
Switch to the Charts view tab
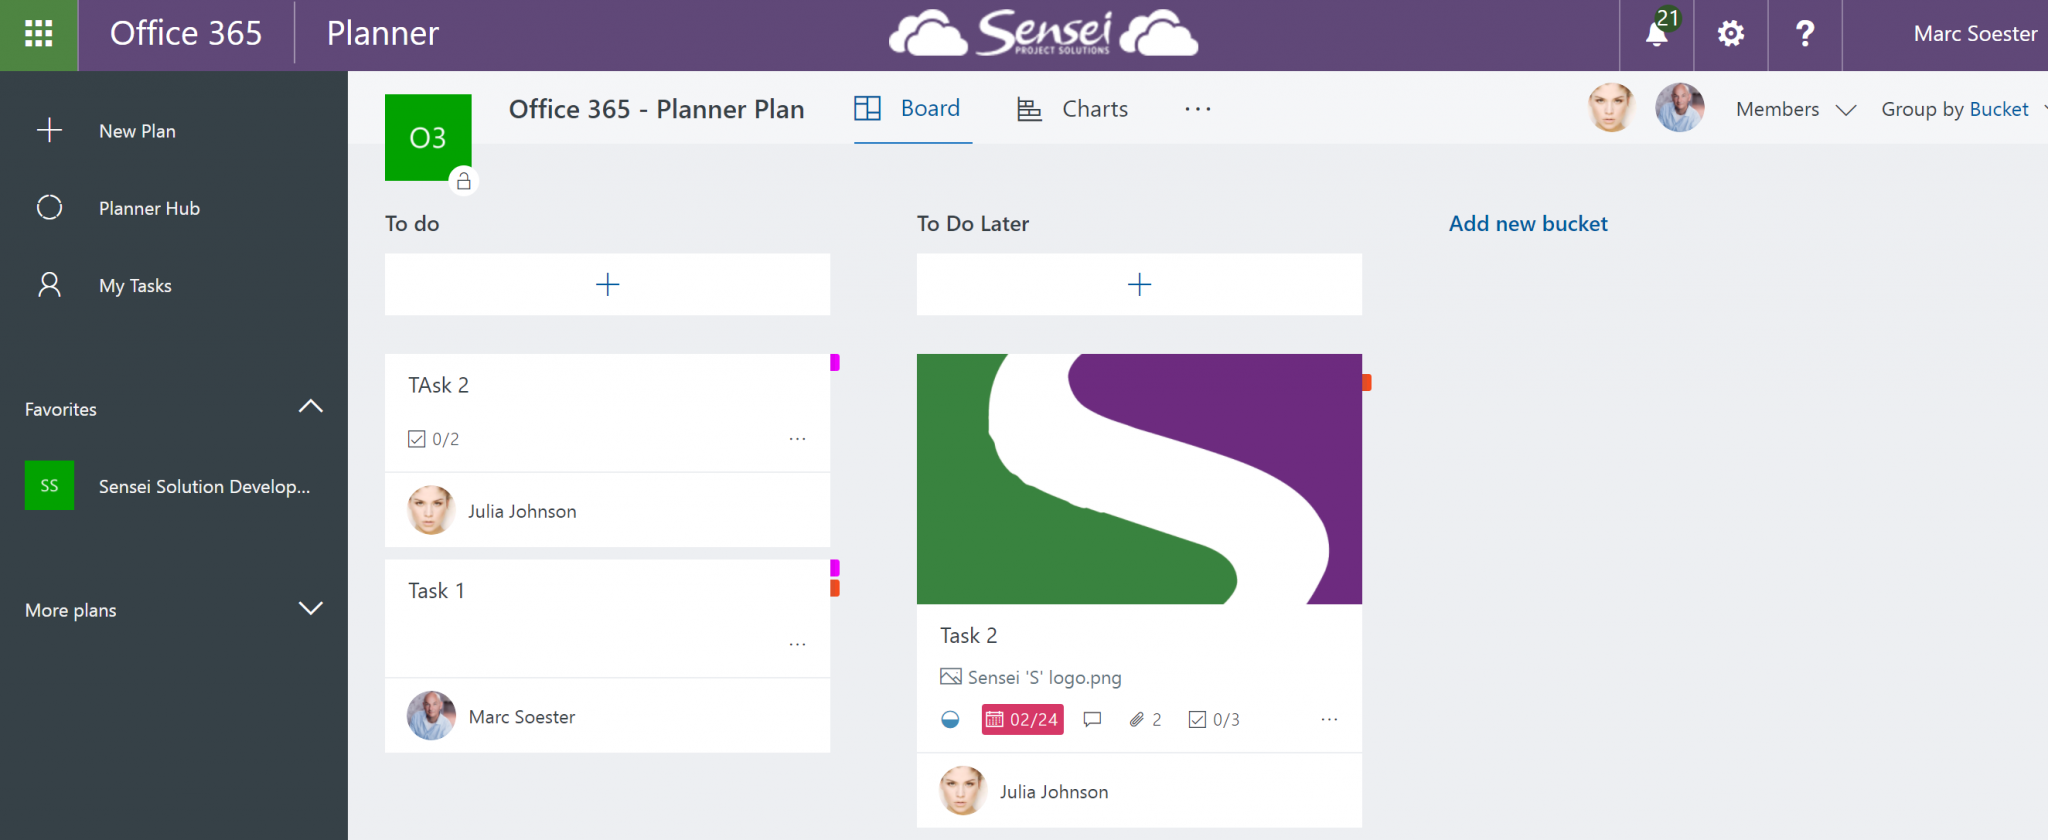click(1073, 109)
